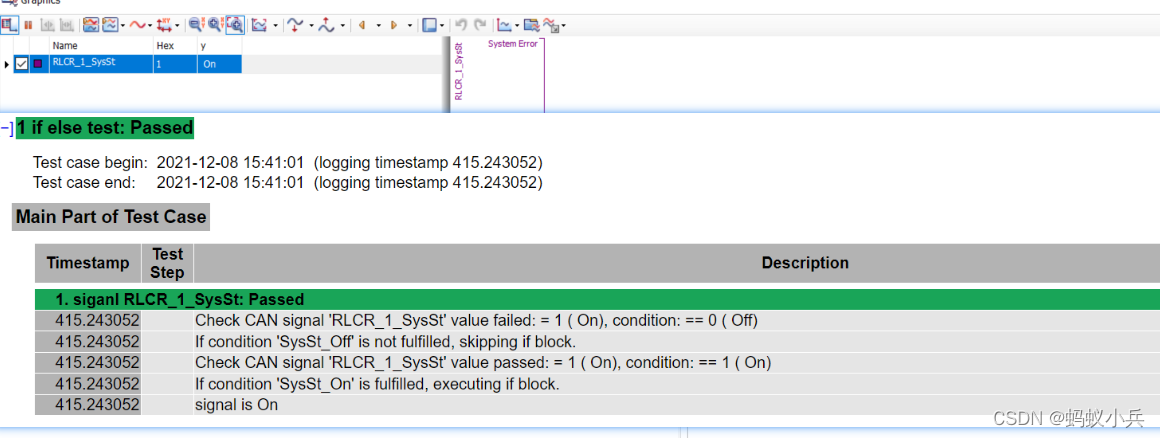Select the XY axis mode icon
The image size is (1160, 438).
[x=164, y=25]
